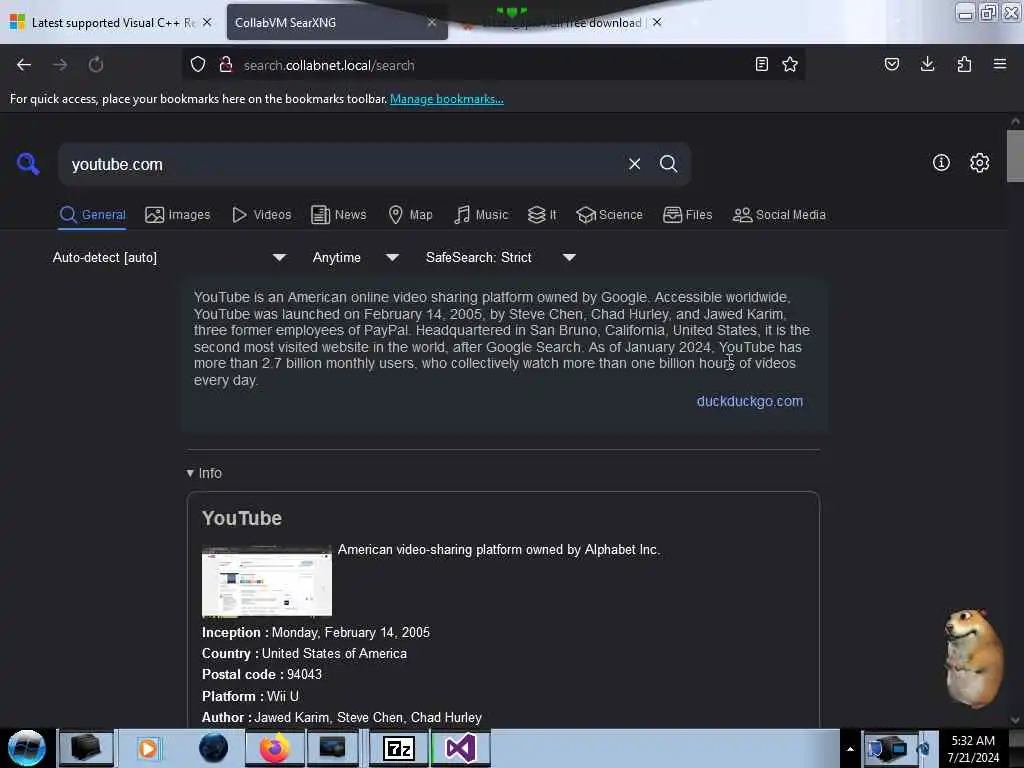Select the Files search category

(x=688, y=215)
